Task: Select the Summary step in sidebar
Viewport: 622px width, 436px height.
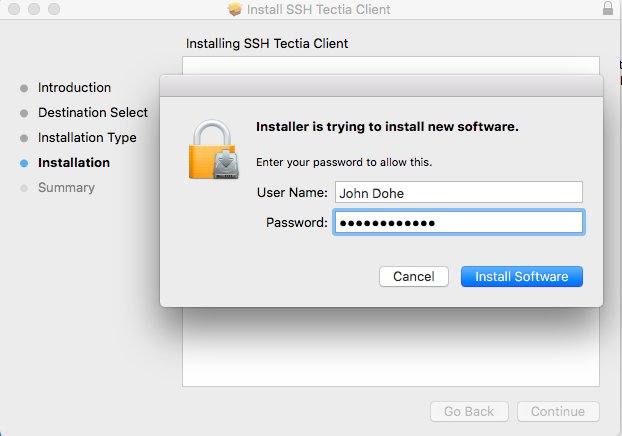Action: tap(66, 188)
